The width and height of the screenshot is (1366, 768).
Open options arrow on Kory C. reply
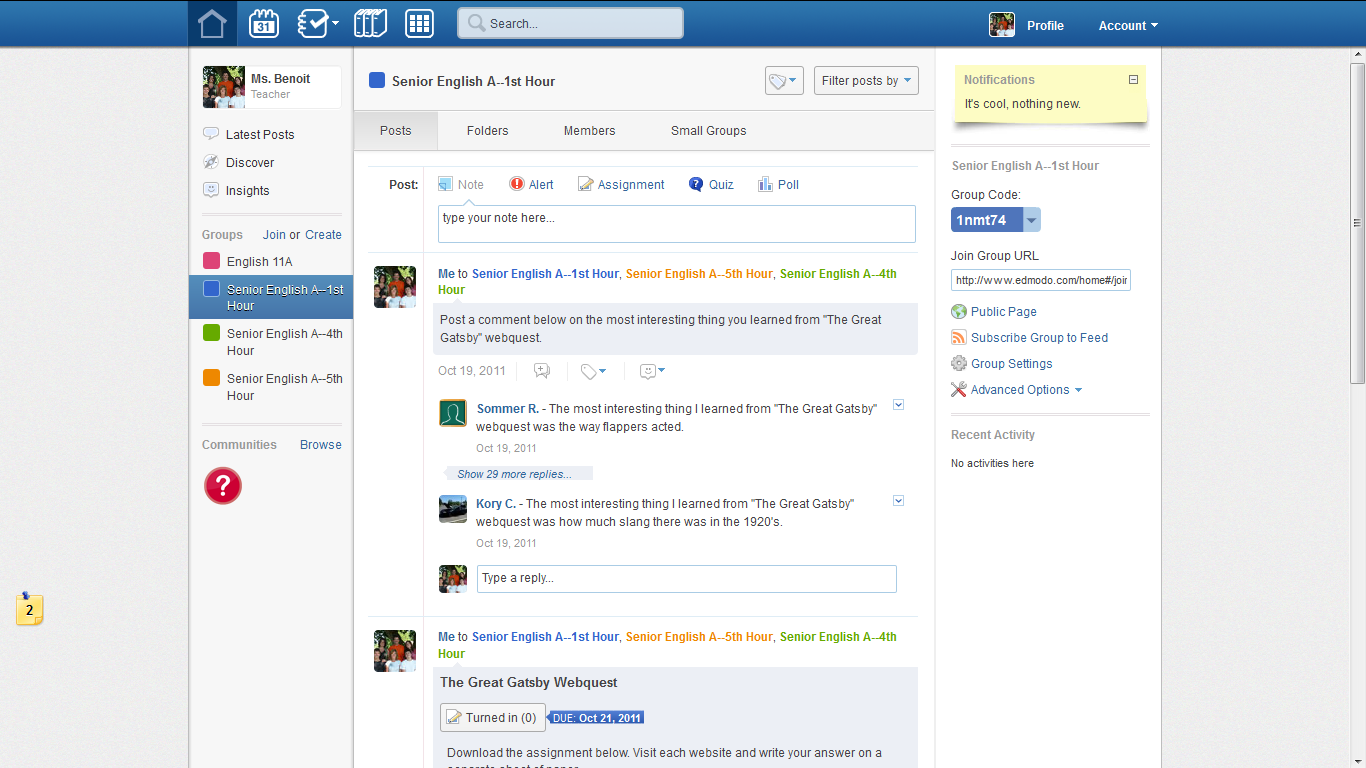click(898, 501)
